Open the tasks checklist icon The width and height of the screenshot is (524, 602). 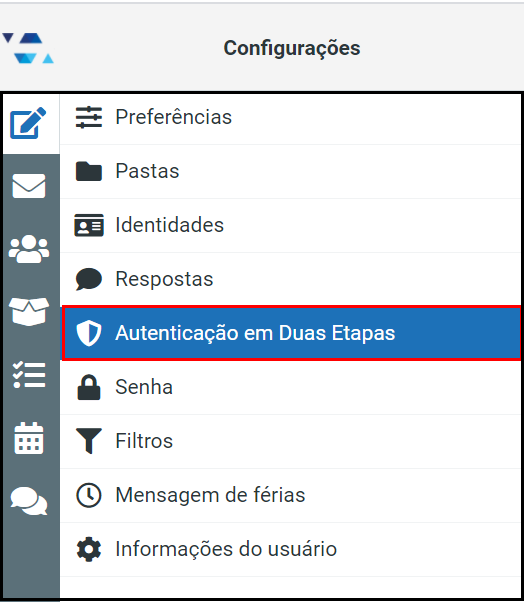pyautogui.click(x=29, y=375)
